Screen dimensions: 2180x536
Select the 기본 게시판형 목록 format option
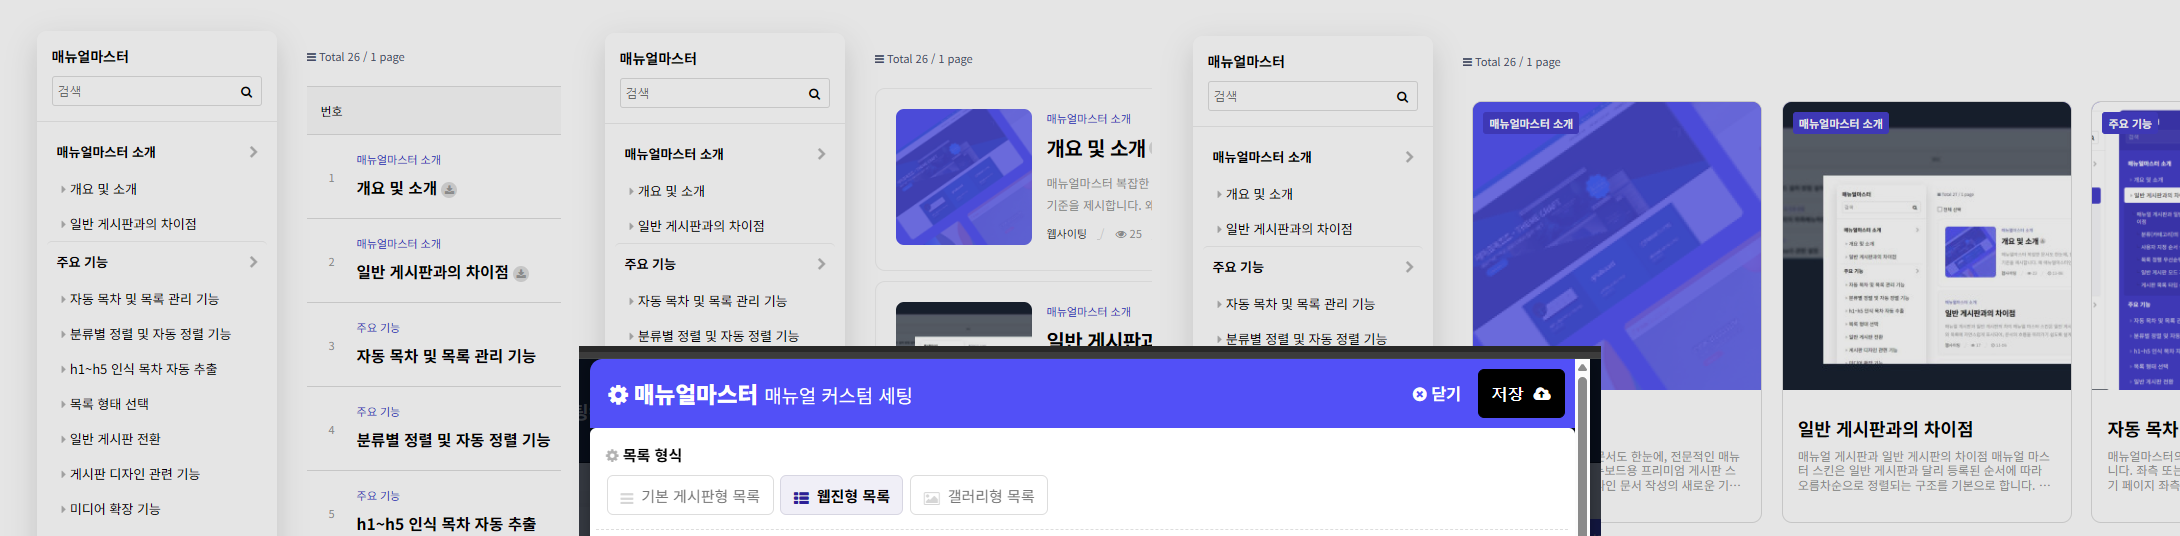[690, 496]
